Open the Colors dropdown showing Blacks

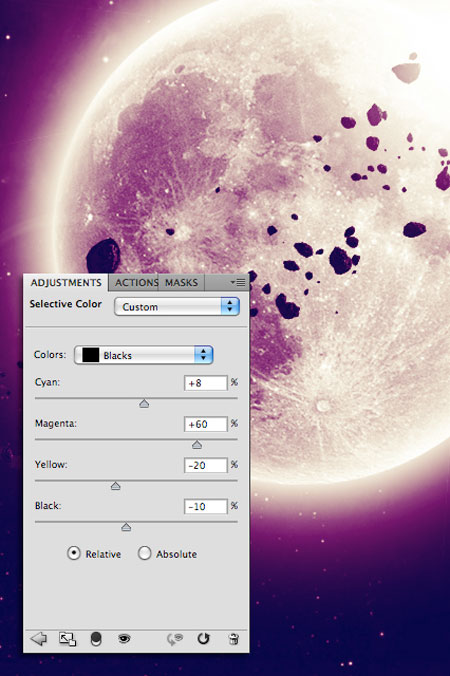(x=144, y=355)
